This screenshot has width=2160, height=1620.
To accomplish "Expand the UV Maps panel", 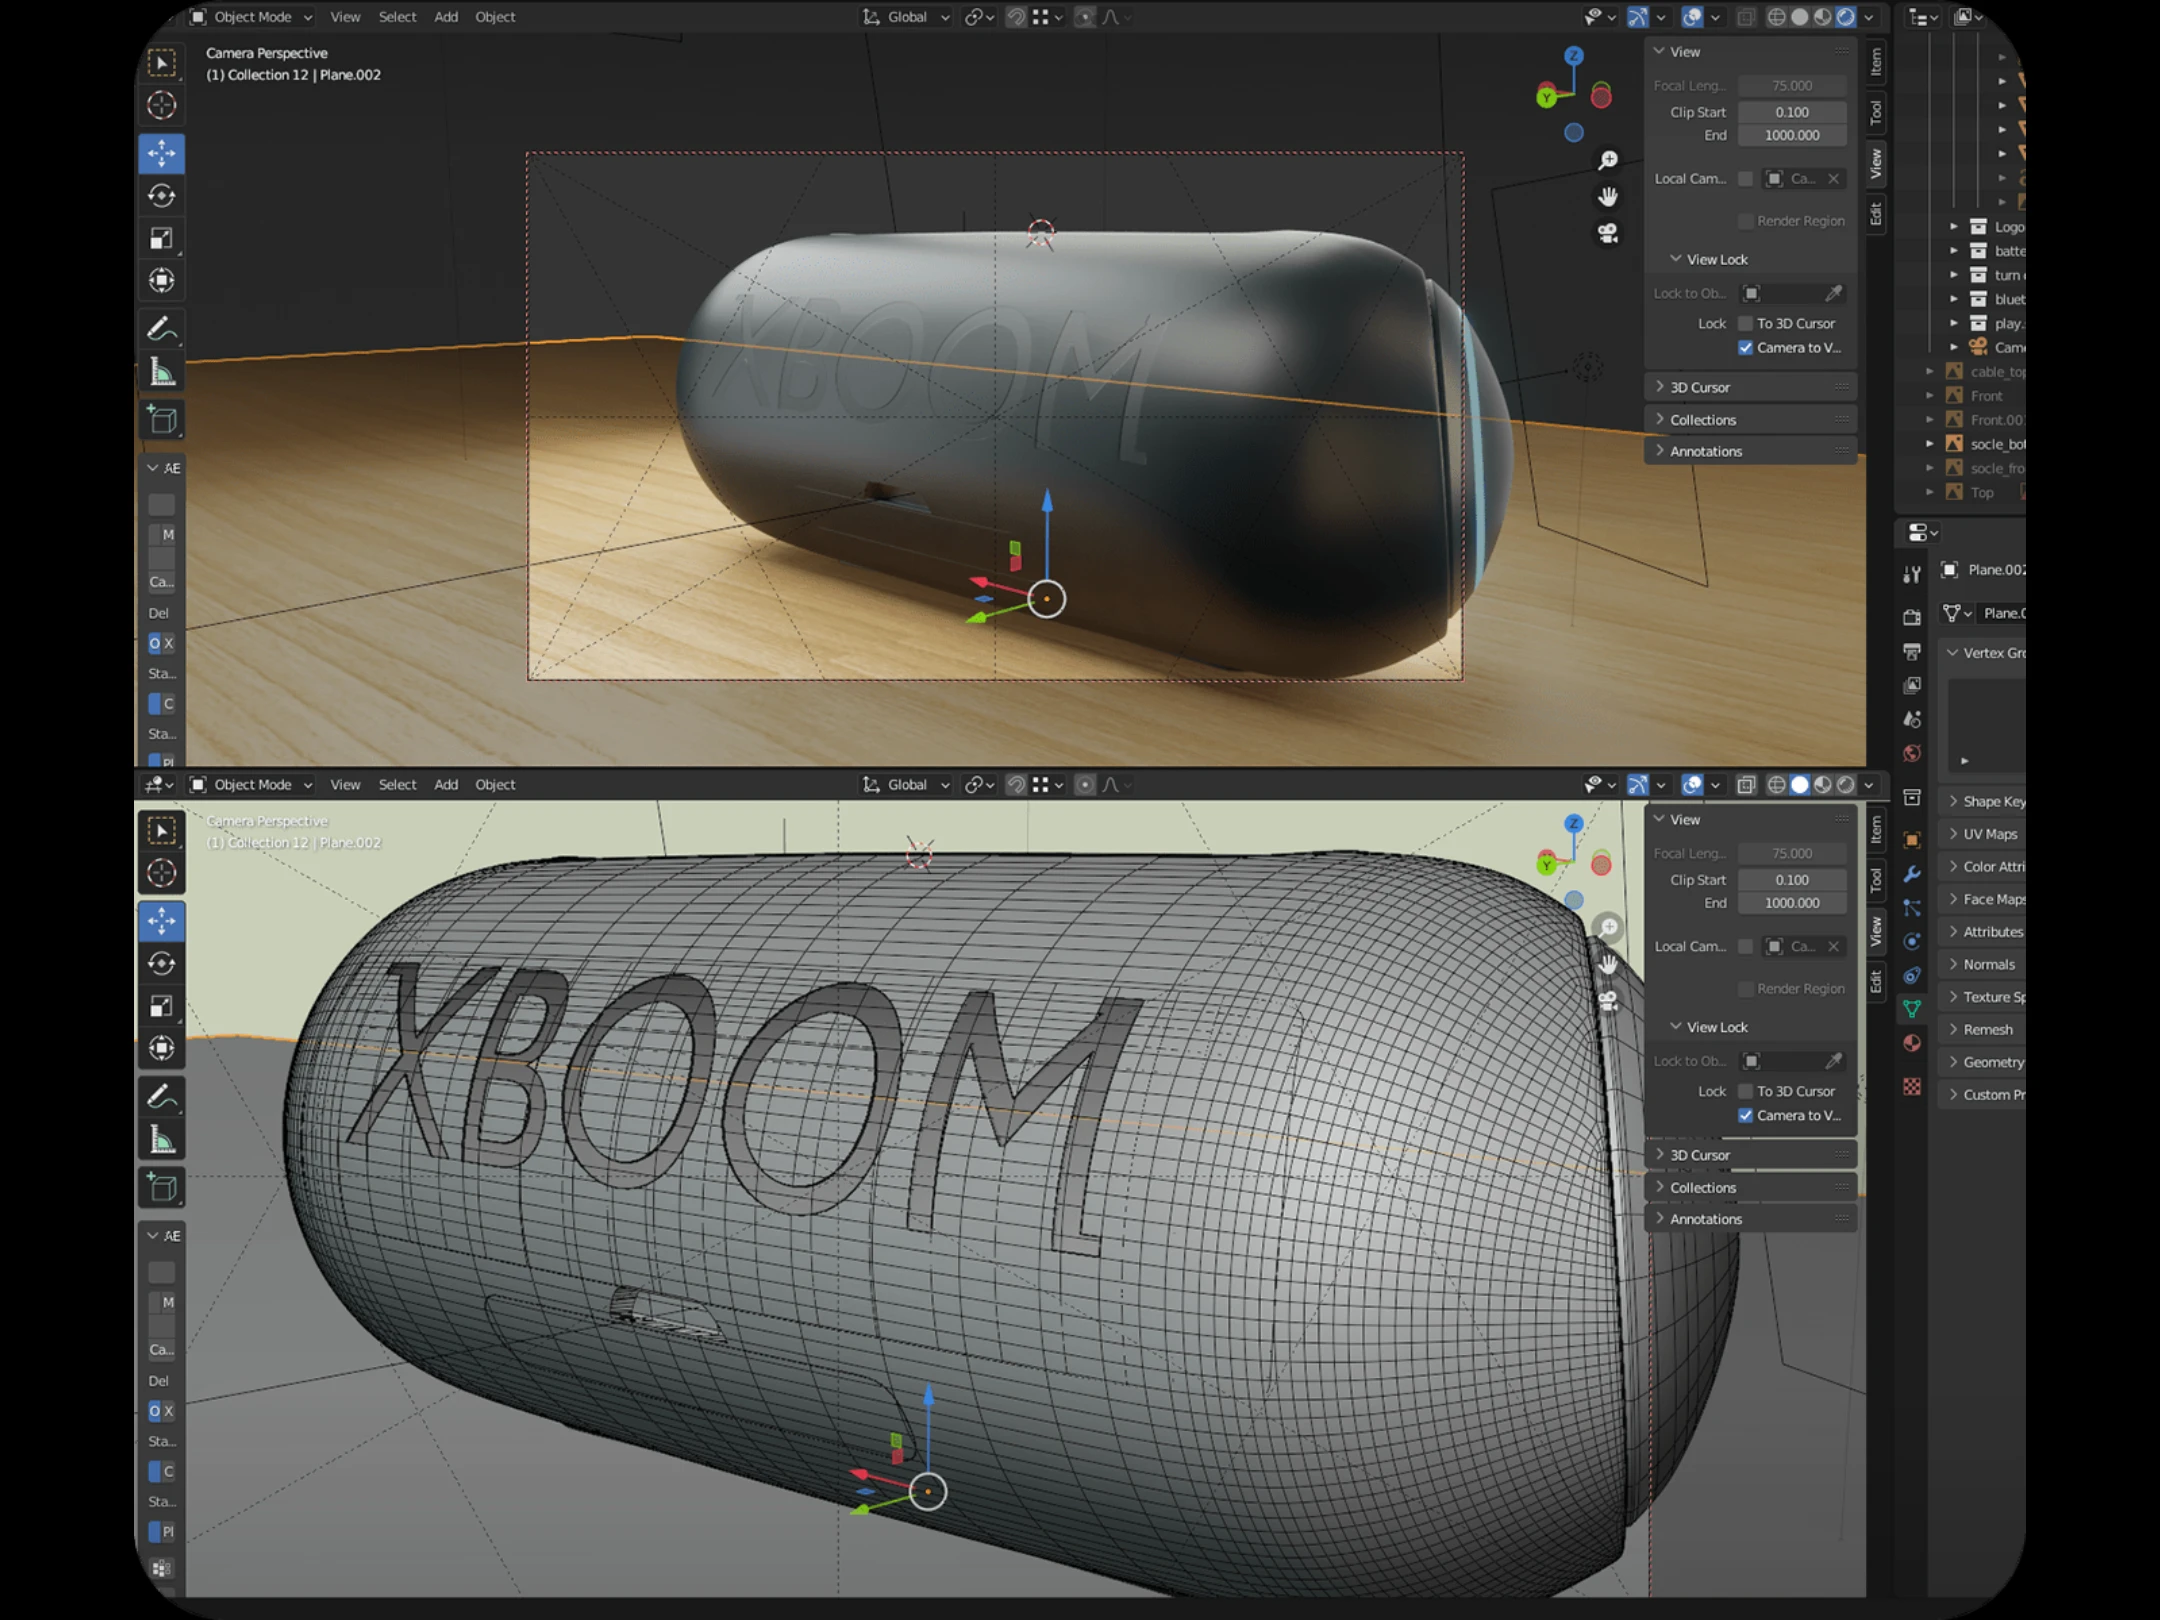I will pyautogui.click(x=1988, y=834).
